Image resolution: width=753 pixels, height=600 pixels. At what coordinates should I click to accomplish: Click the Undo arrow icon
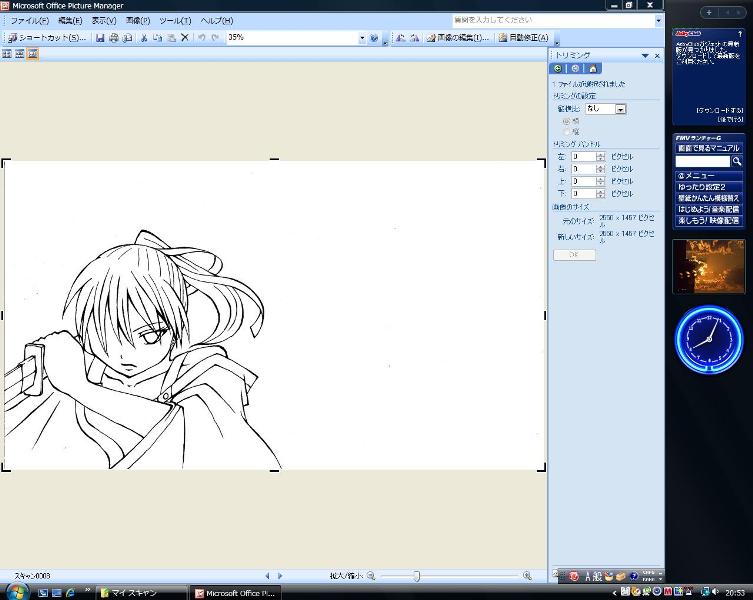pyautogui.click(x=202, y=37)
